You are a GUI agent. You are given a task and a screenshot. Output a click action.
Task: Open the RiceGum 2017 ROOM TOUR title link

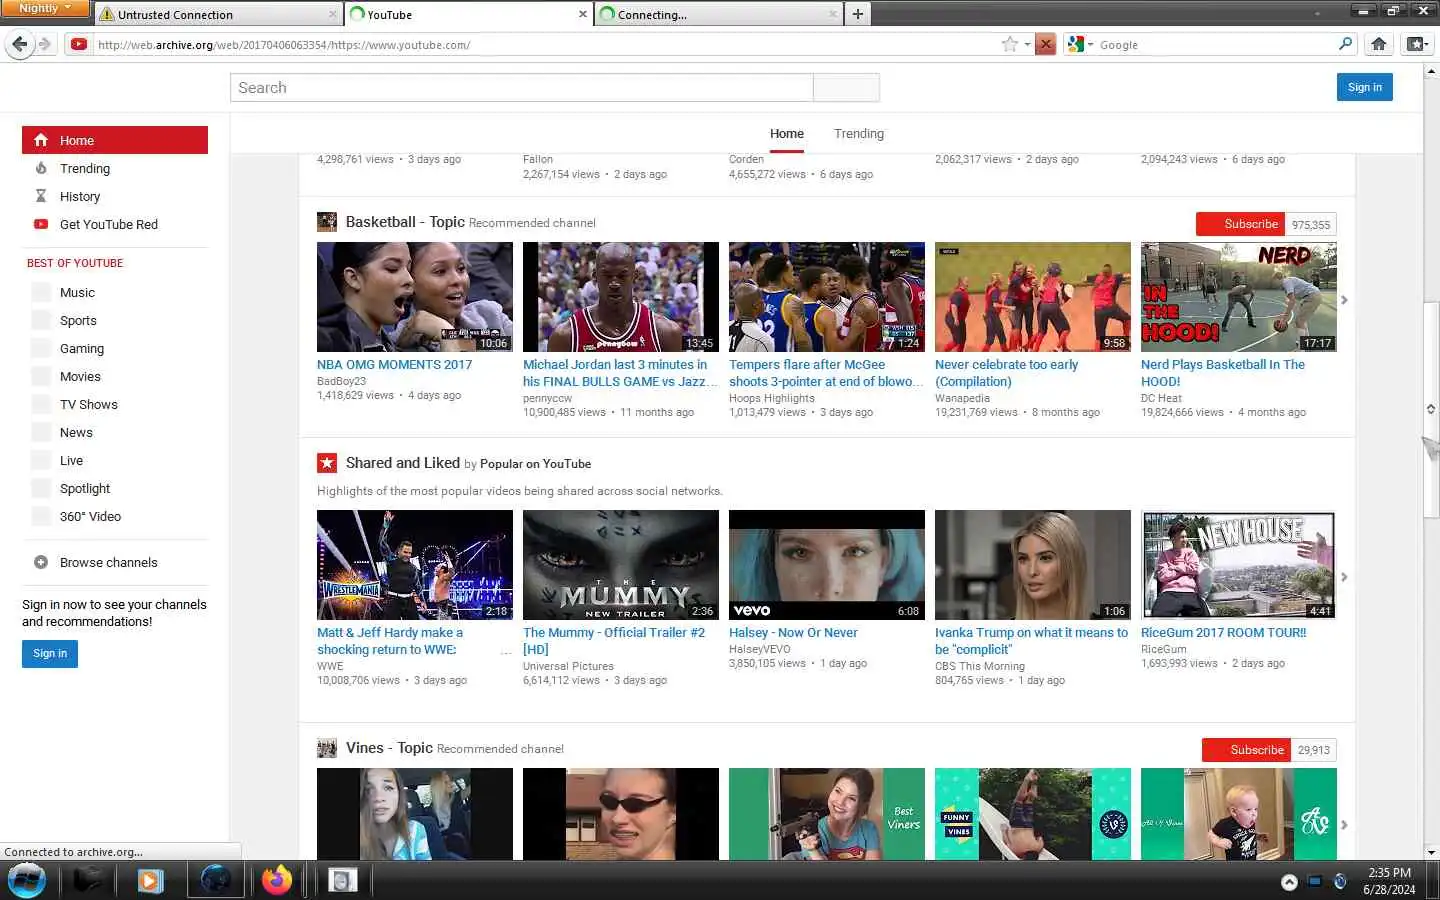(1223, 633)
